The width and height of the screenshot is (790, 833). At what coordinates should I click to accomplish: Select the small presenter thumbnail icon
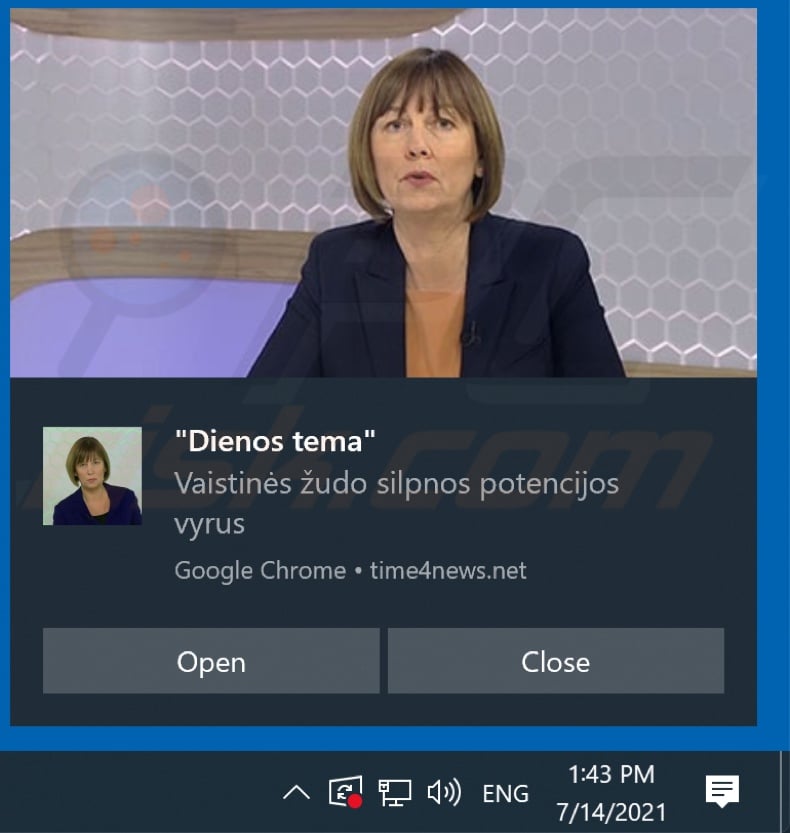click(x=92, y=476)
